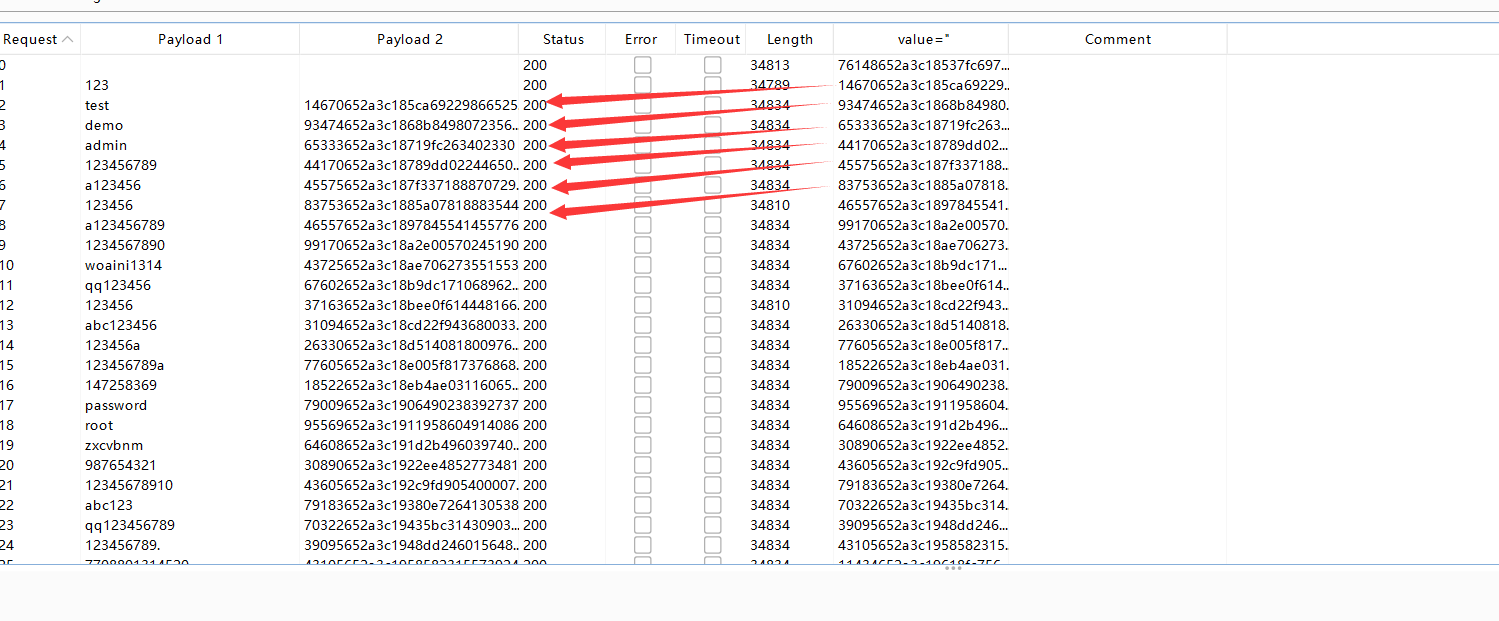Select the row with payload demo
This screenshot has height=621, width=1499.
tap(614, 125)
